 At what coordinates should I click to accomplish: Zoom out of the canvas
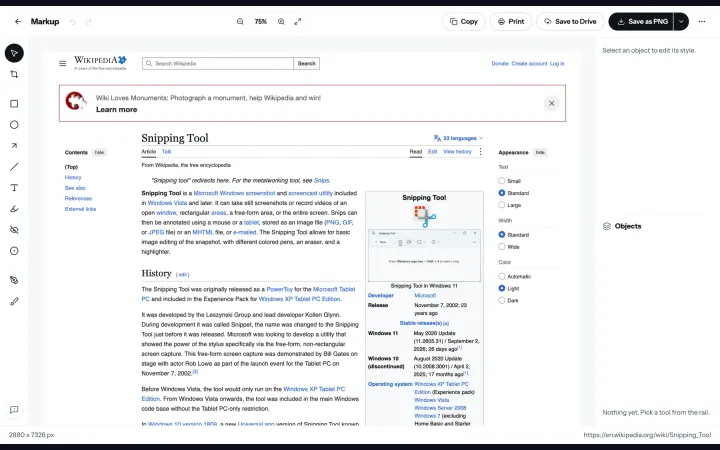tap(240, 22)
